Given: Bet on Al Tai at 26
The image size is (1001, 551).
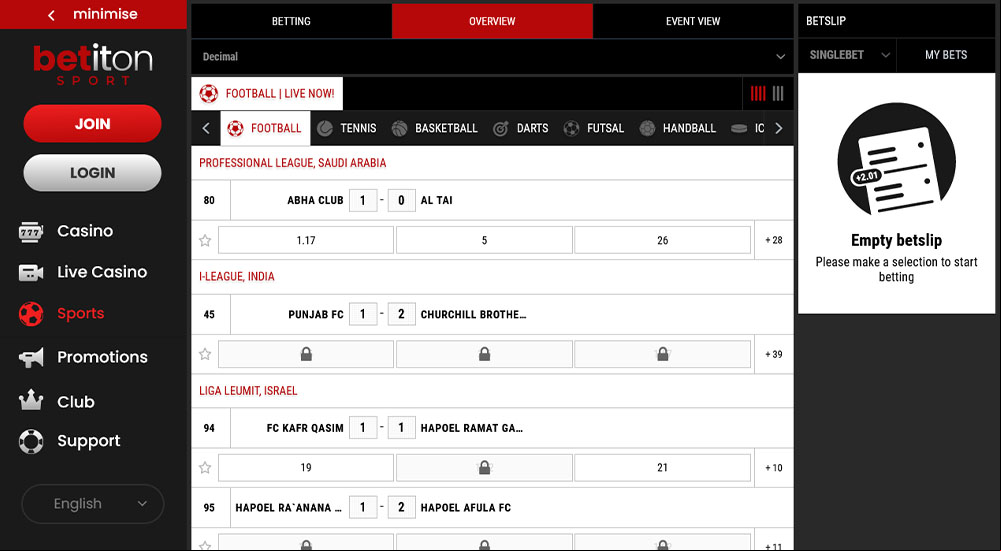Looking at the screenshot, I should coord(662,241).
